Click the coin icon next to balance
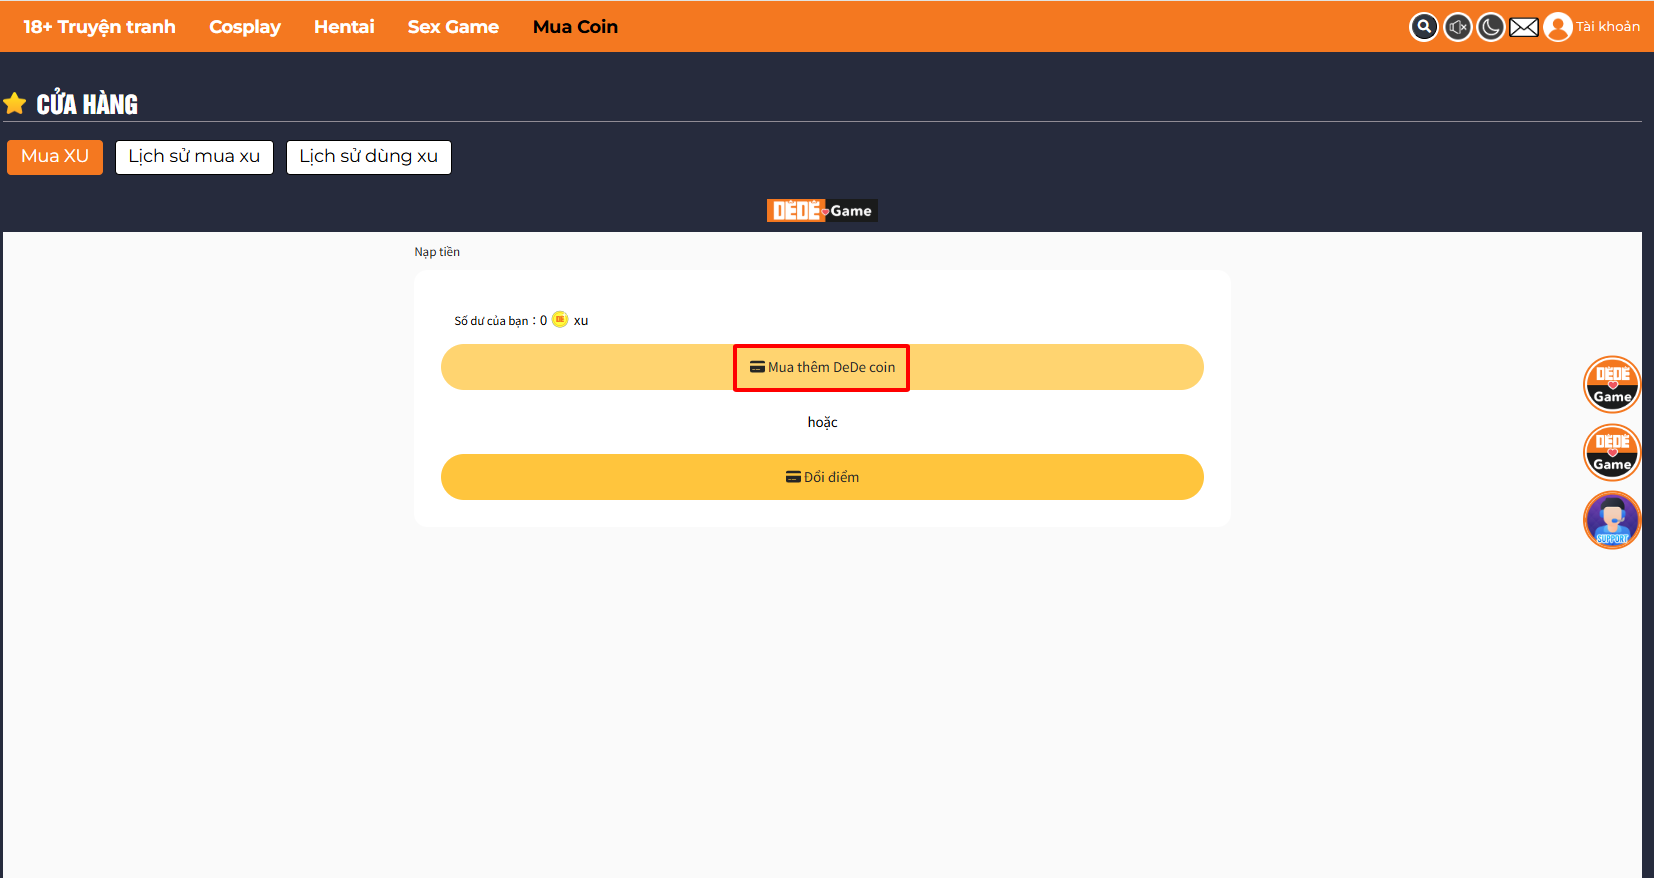 560,320
